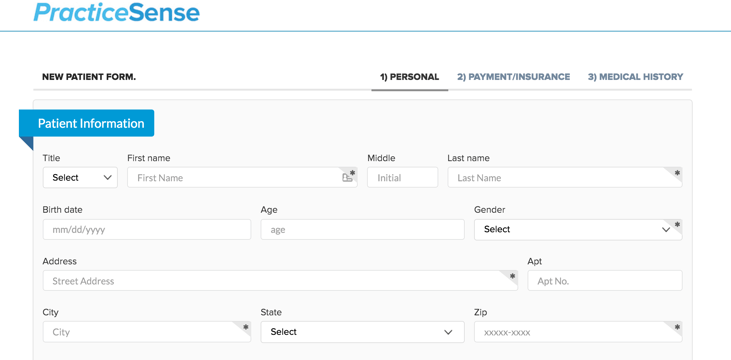731x360 pixels.
Task: Open the Title Select dropdown
Action: [x=80, y=178]
